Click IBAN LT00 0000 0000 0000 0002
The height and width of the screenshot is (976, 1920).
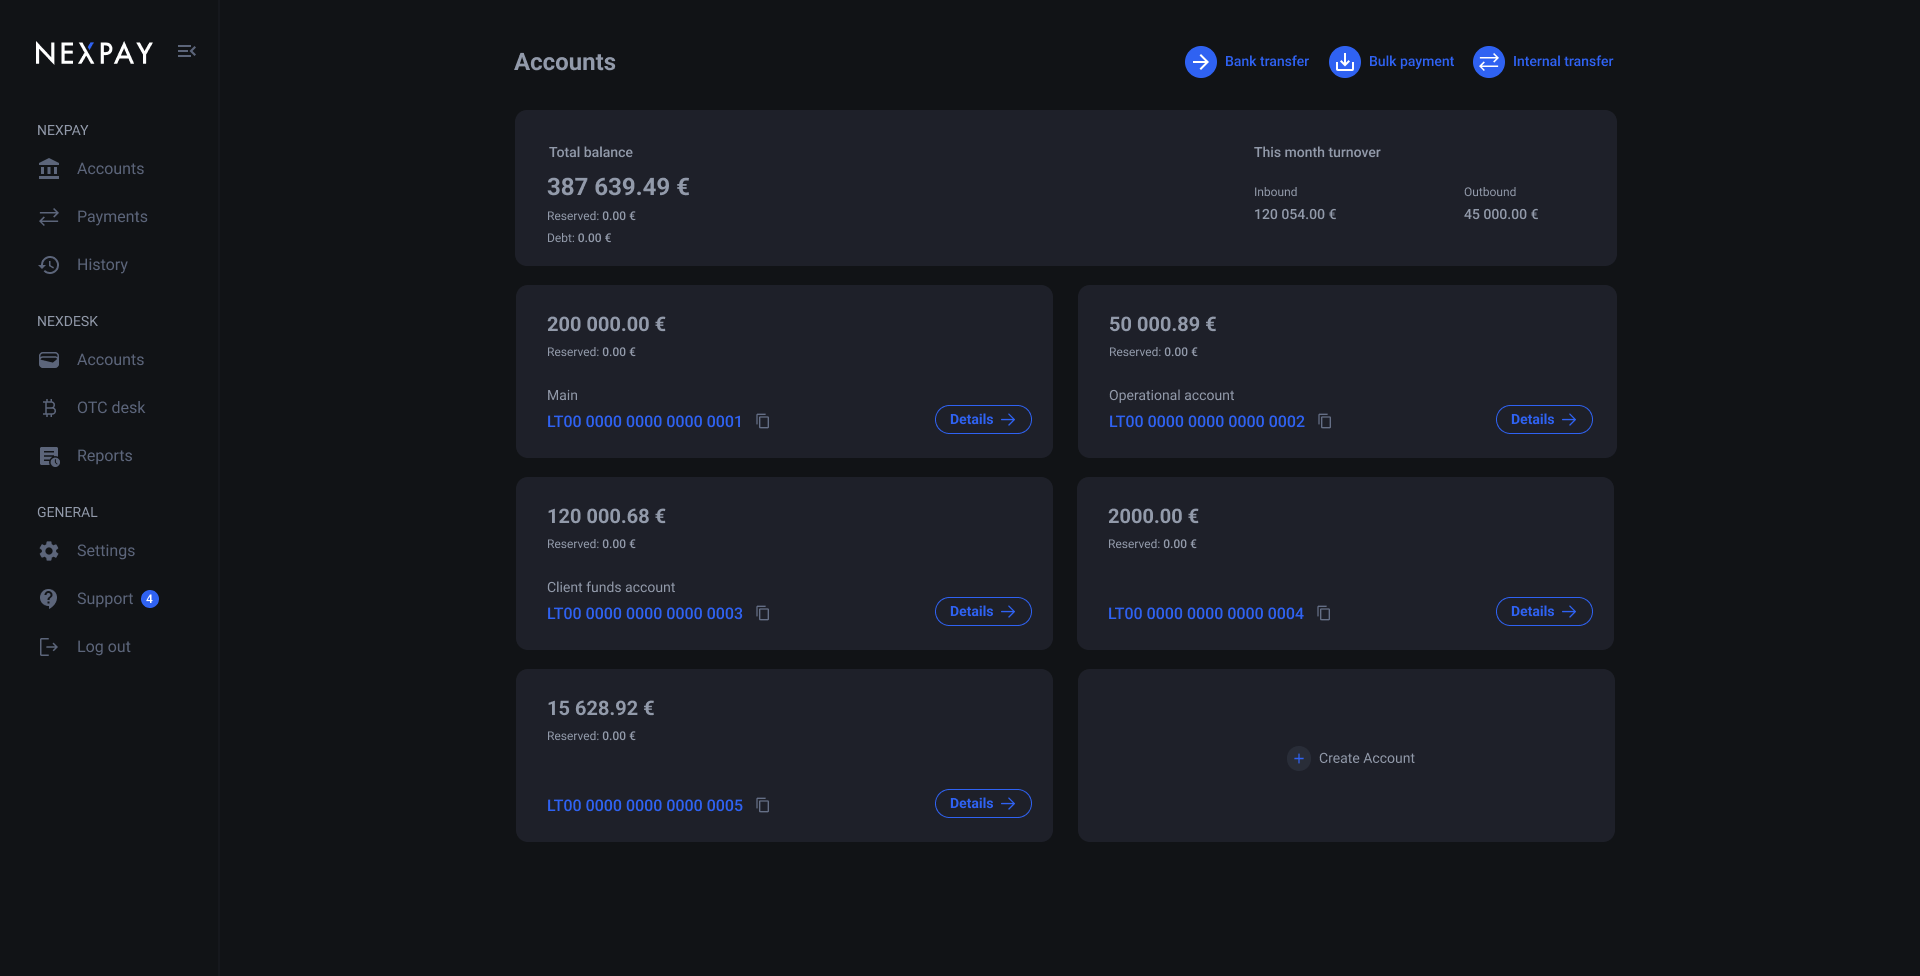pyautogui.click(x=1206, y=422)
